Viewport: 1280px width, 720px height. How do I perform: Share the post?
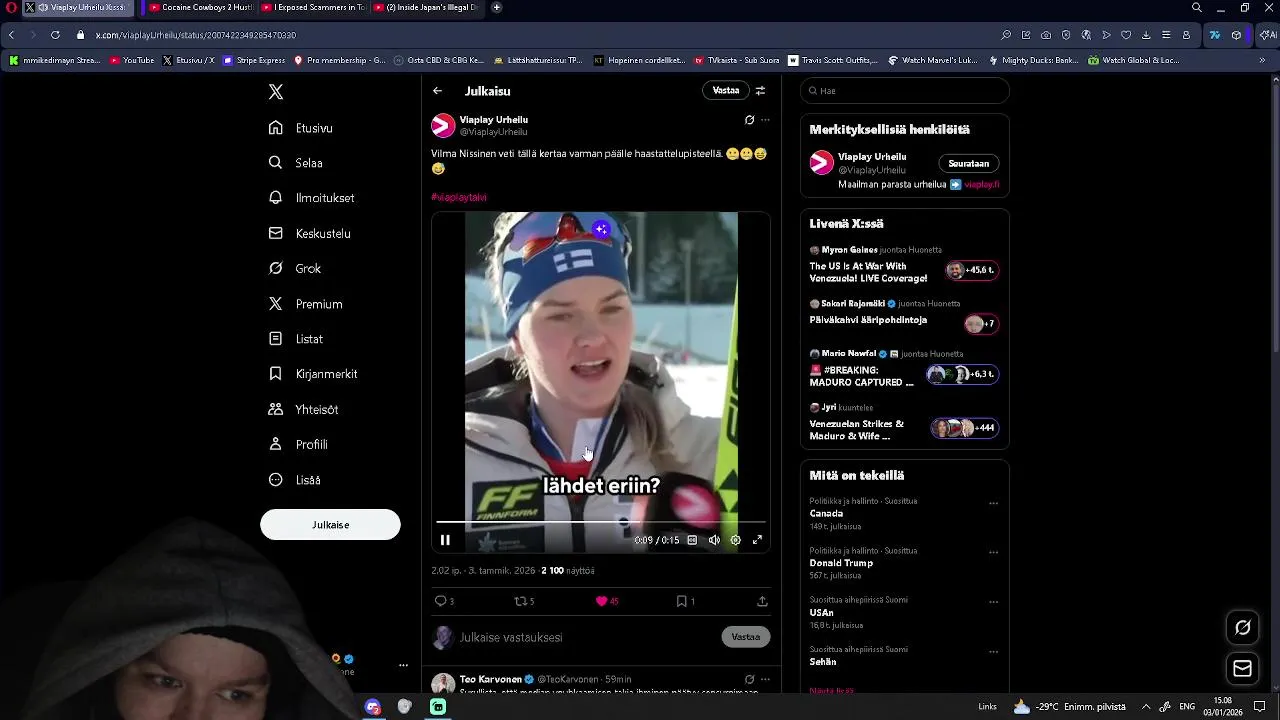pos(762,601)
